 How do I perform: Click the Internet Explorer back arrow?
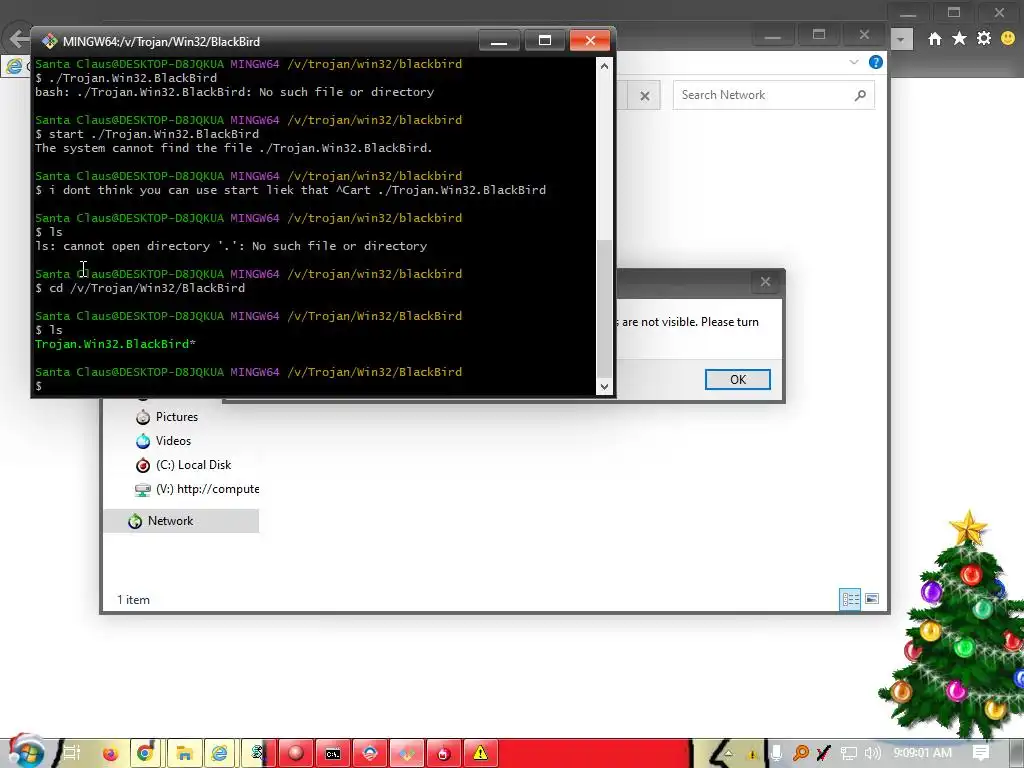coord(20,39)
